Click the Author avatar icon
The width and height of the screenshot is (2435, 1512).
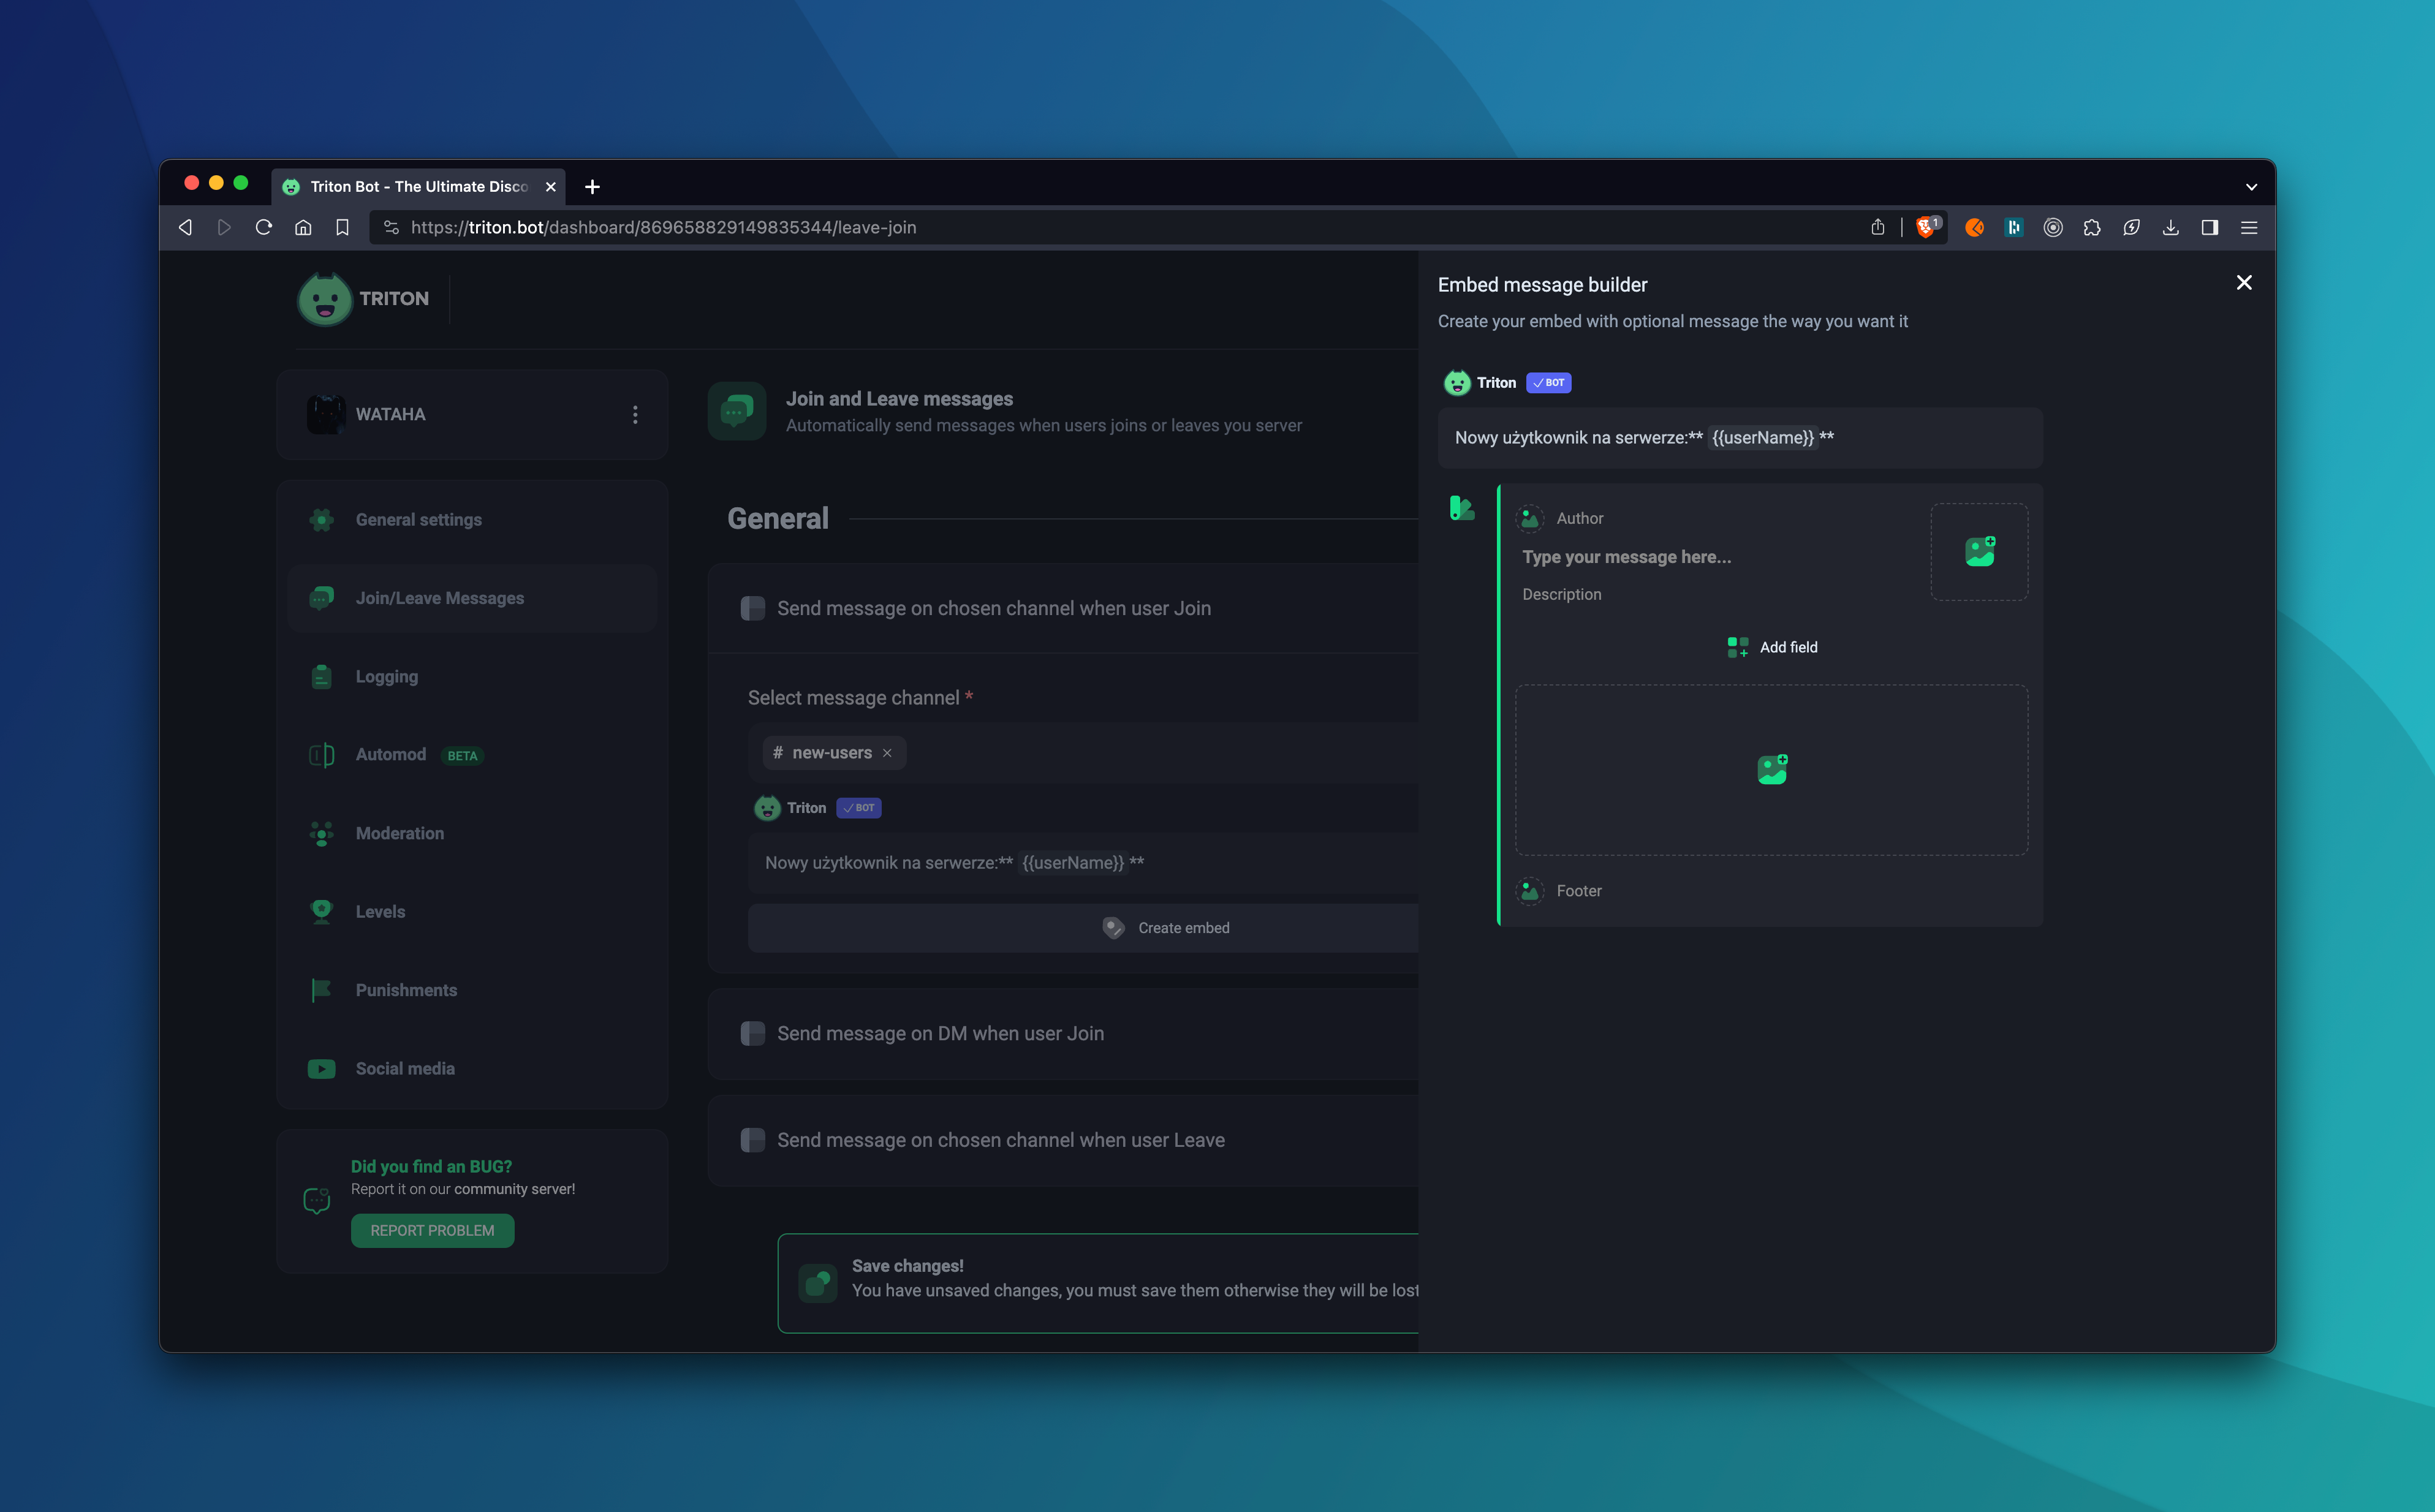pos(1529,518)
